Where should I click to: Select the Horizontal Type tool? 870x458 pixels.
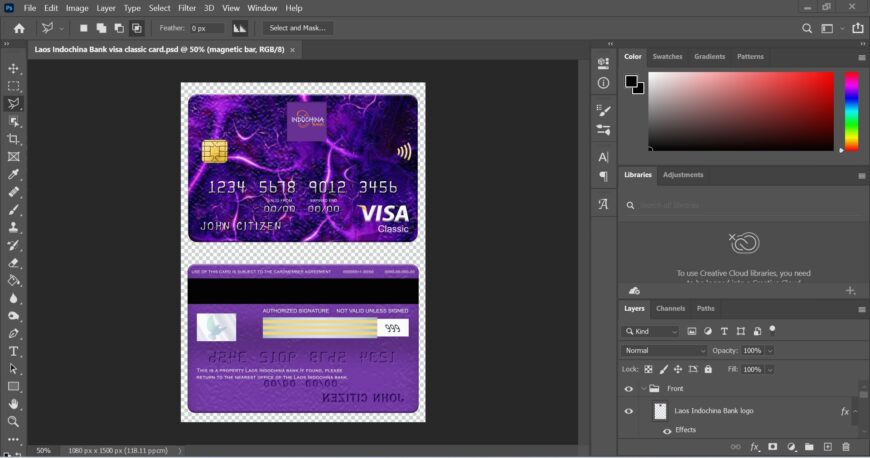13,351
